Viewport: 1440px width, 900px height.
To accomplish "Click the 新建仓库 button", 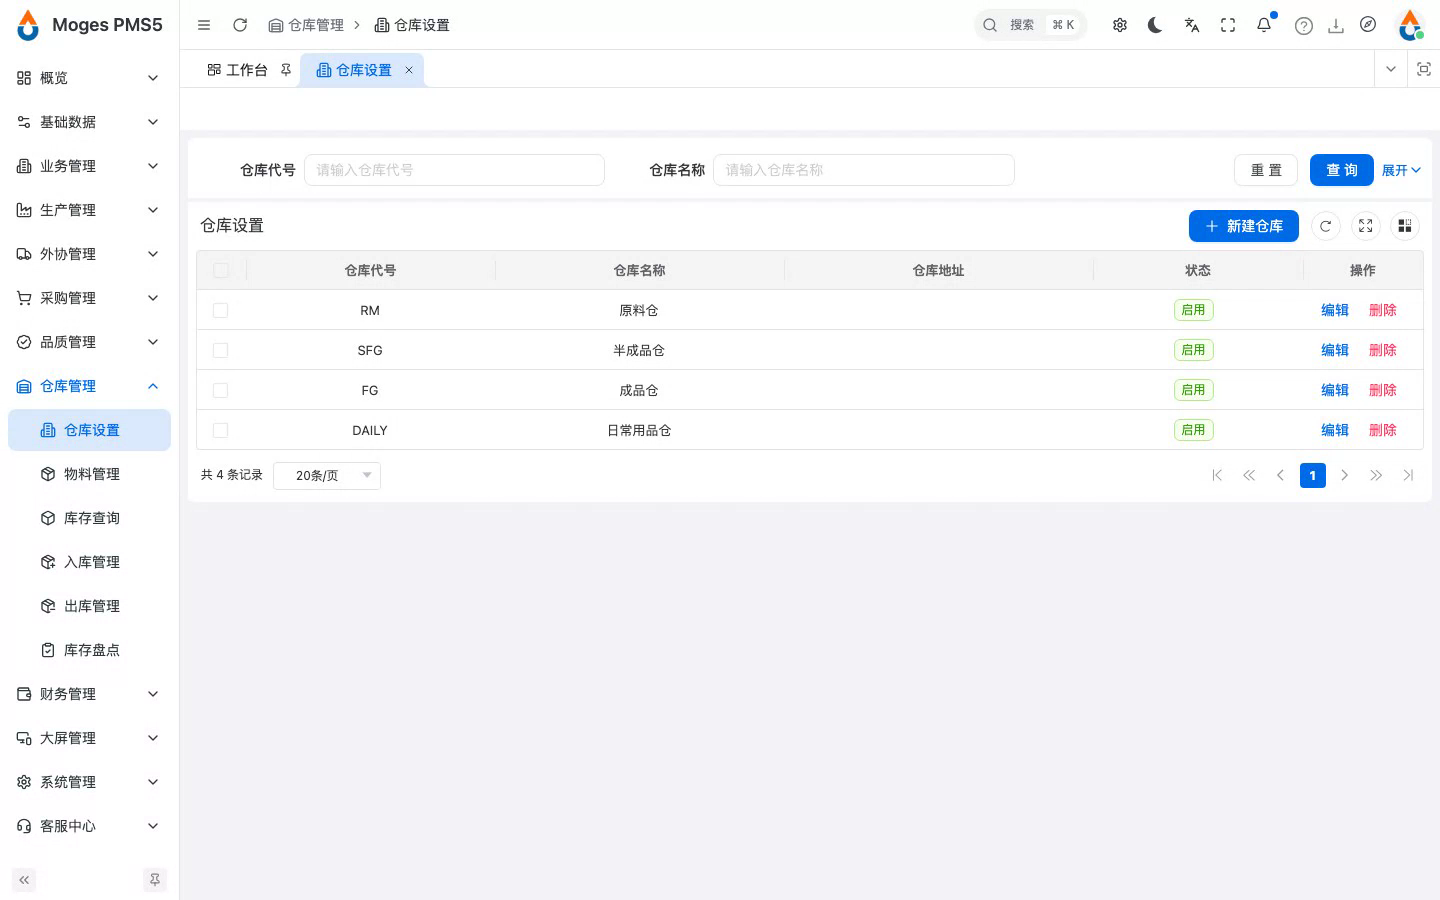I will tap(1244, 226).
